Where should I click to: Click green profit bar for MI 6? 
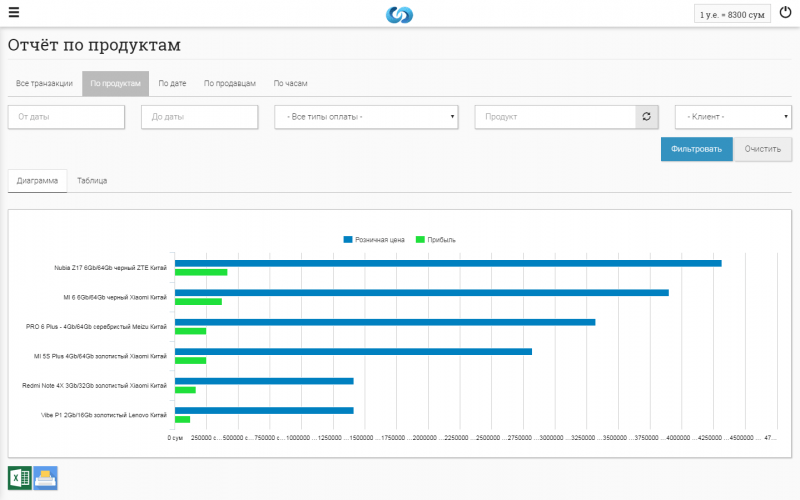(x=198, y=302)
